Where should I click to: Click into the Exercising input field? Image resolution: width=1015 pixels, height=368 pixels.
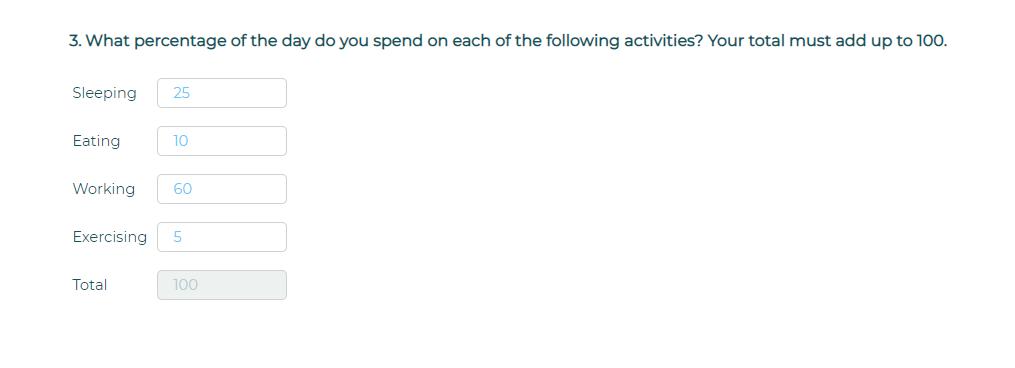[222, 236]
